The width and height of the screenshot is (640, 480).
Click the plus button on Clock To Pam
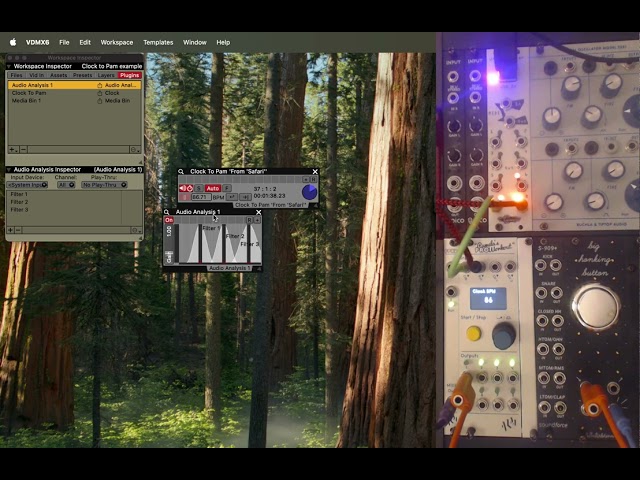[306, 179]
